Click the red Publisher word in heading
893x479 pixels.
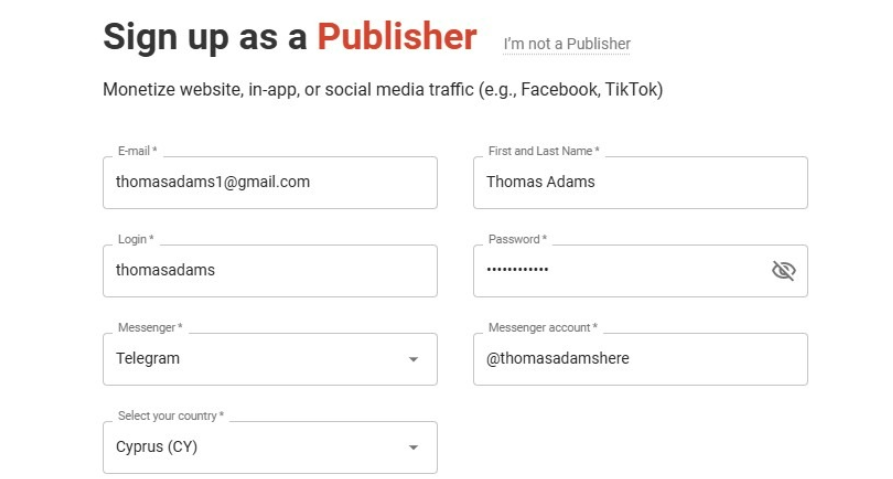397,37
